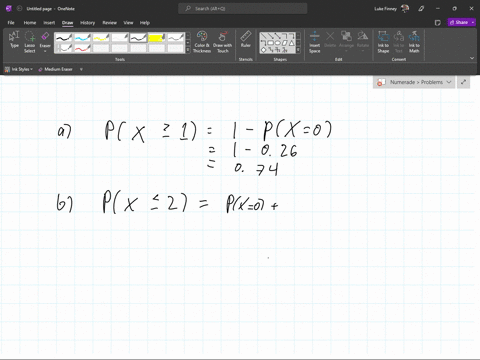480x360 pixels.
Task: Open the Ink Styles dropdown
Action: coord(19,69)
